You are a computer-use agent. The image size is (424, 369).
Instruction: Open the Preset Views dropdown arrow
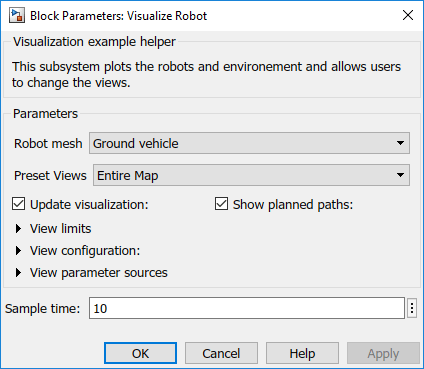pyautogui.click(x=400, y=175)
